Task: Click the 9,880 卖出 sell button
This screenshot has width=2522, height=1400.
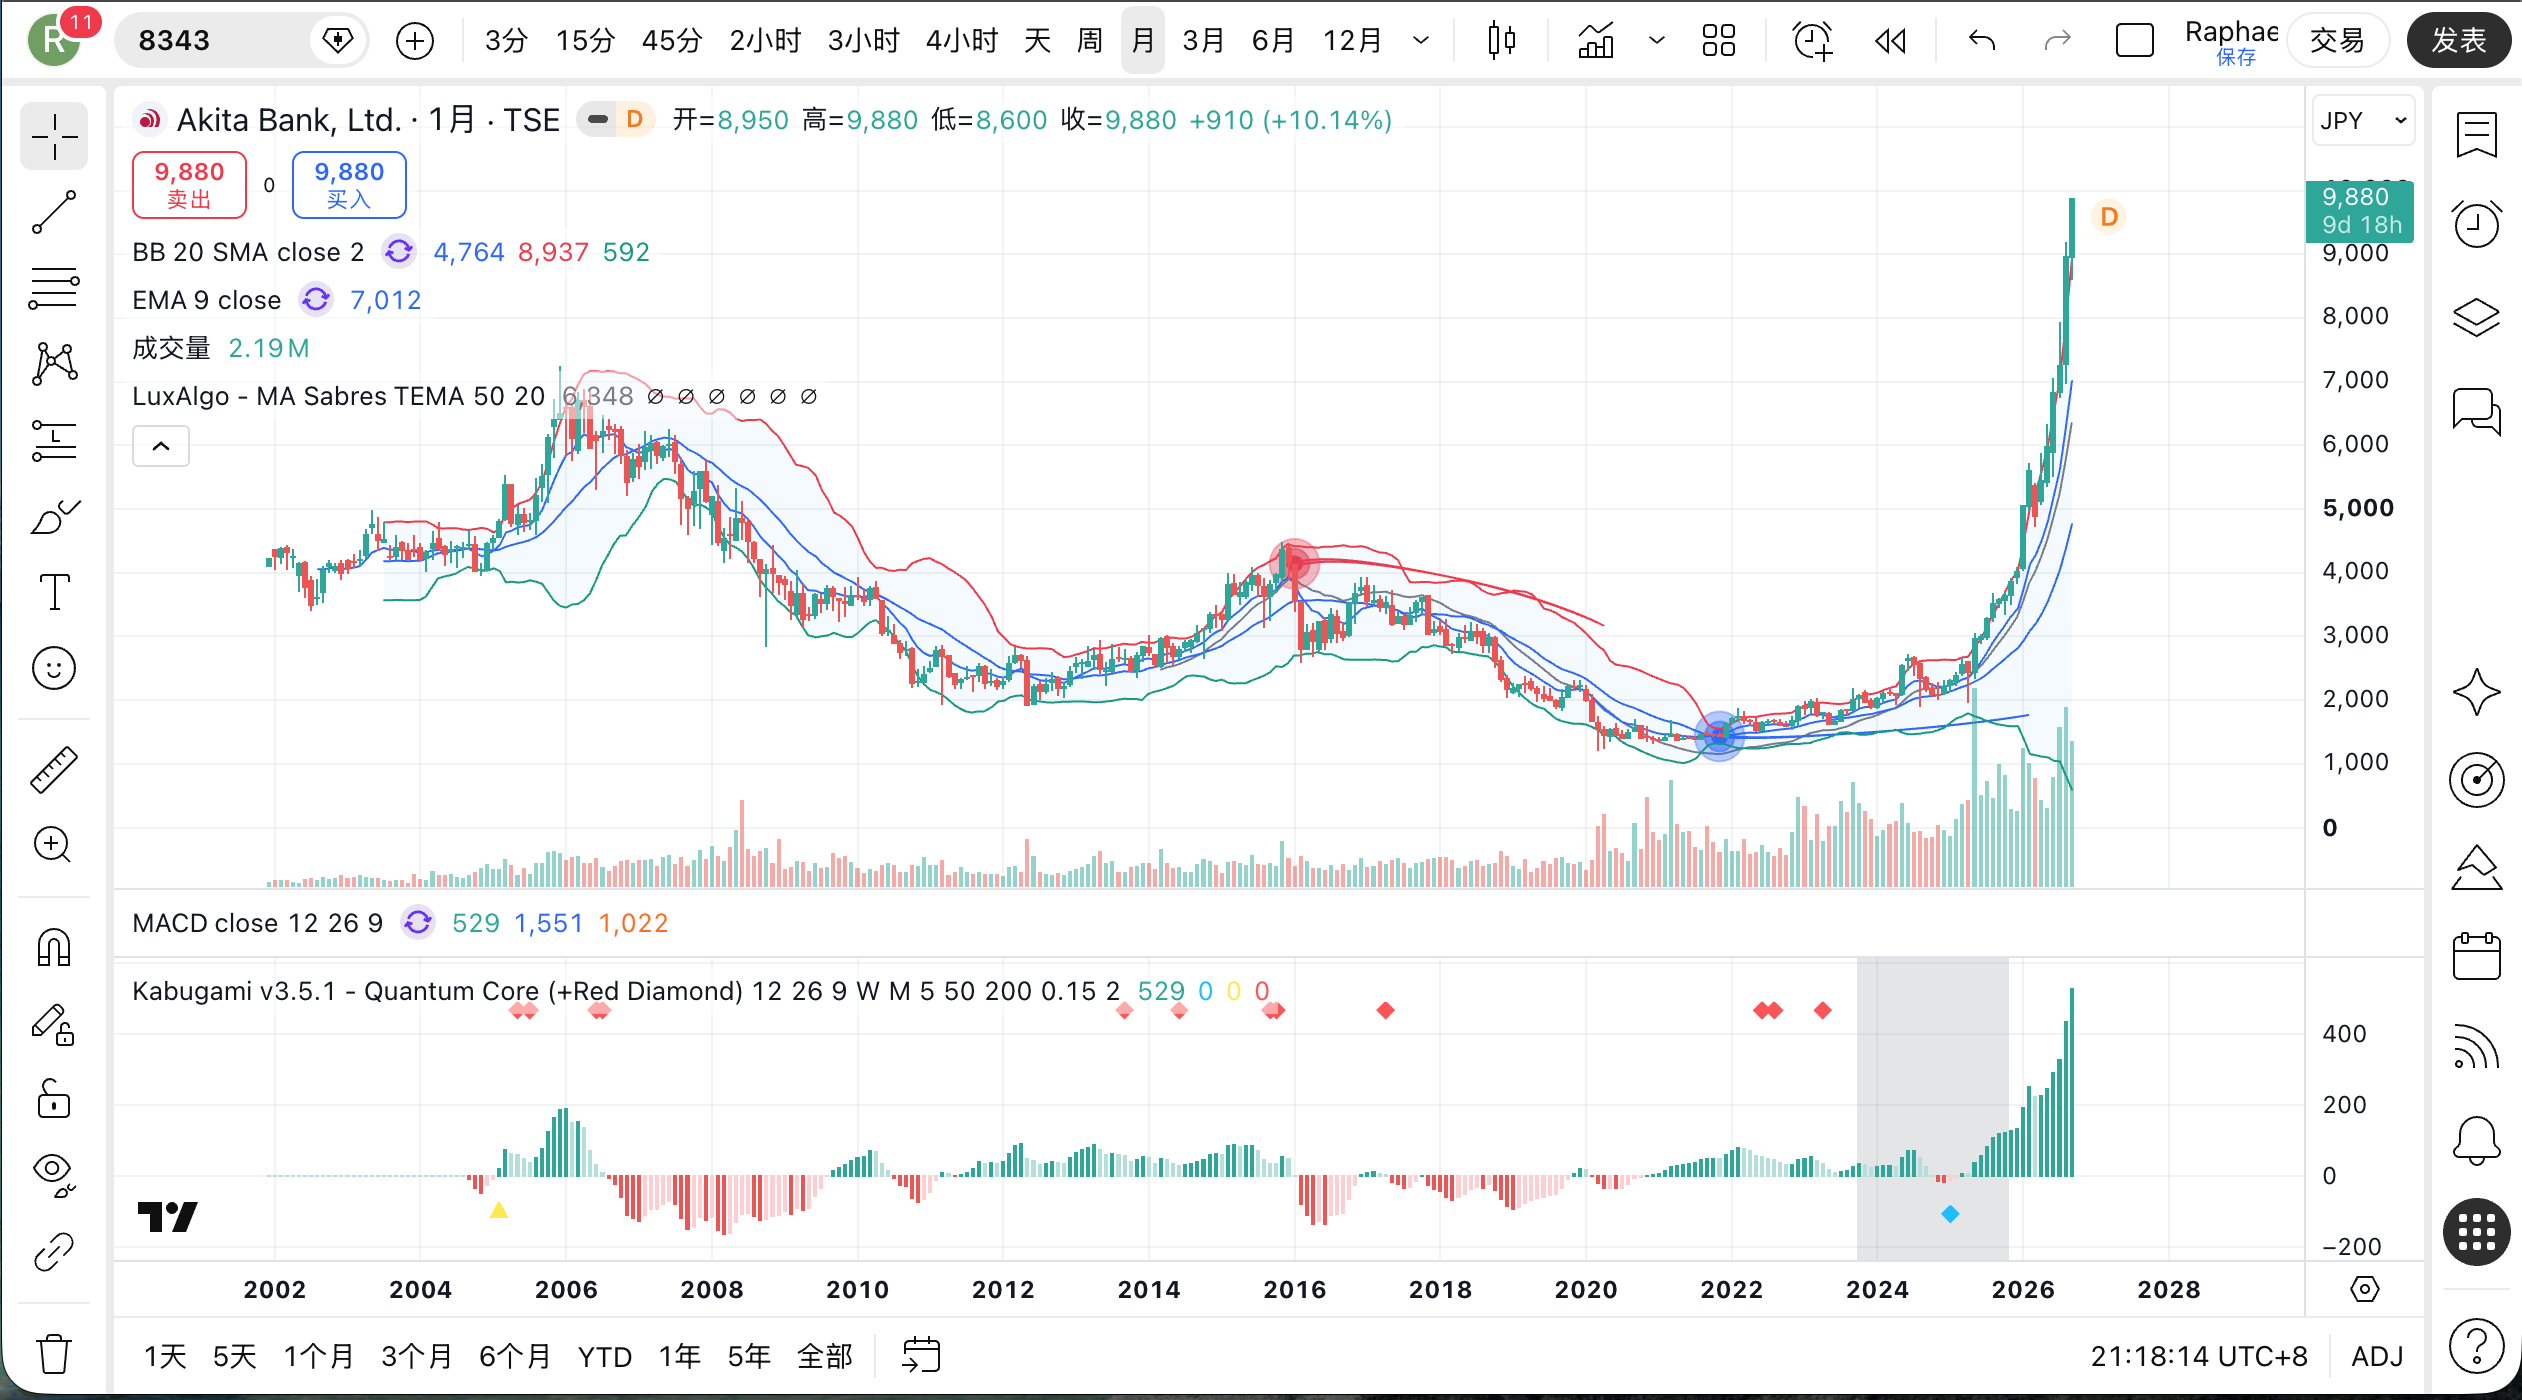Action: (189, 185)
